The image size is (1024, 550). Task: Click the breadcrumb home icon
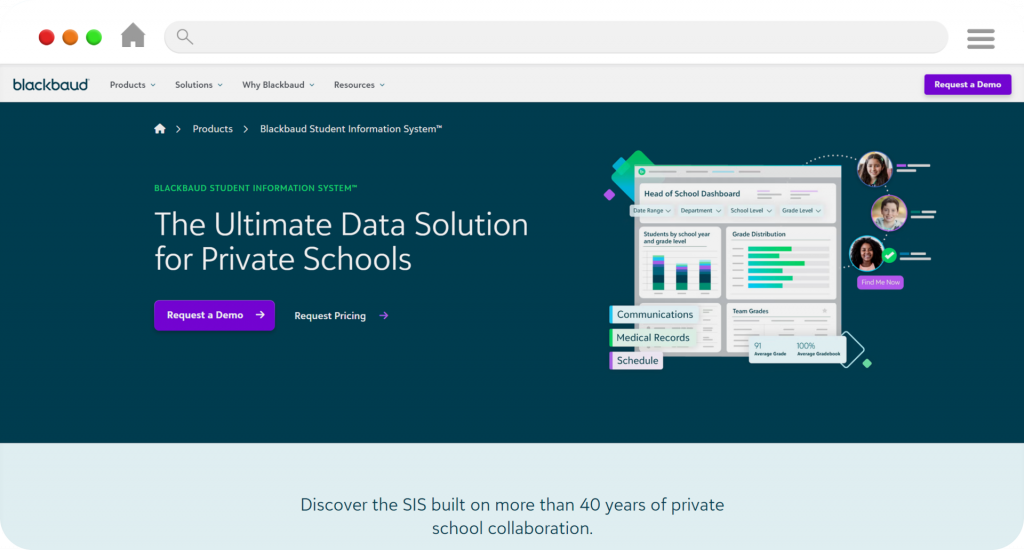tap(160, 129)
